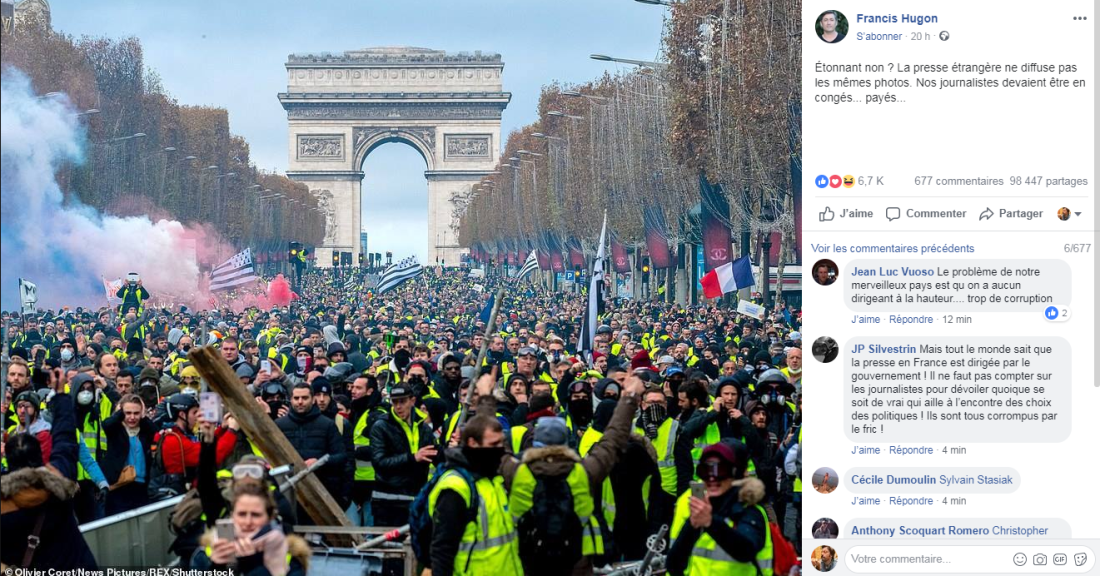The height and width of the screenshot is (576, 1100).
Task: Click the Commenter speech bubble button
Action: [925, 214]
